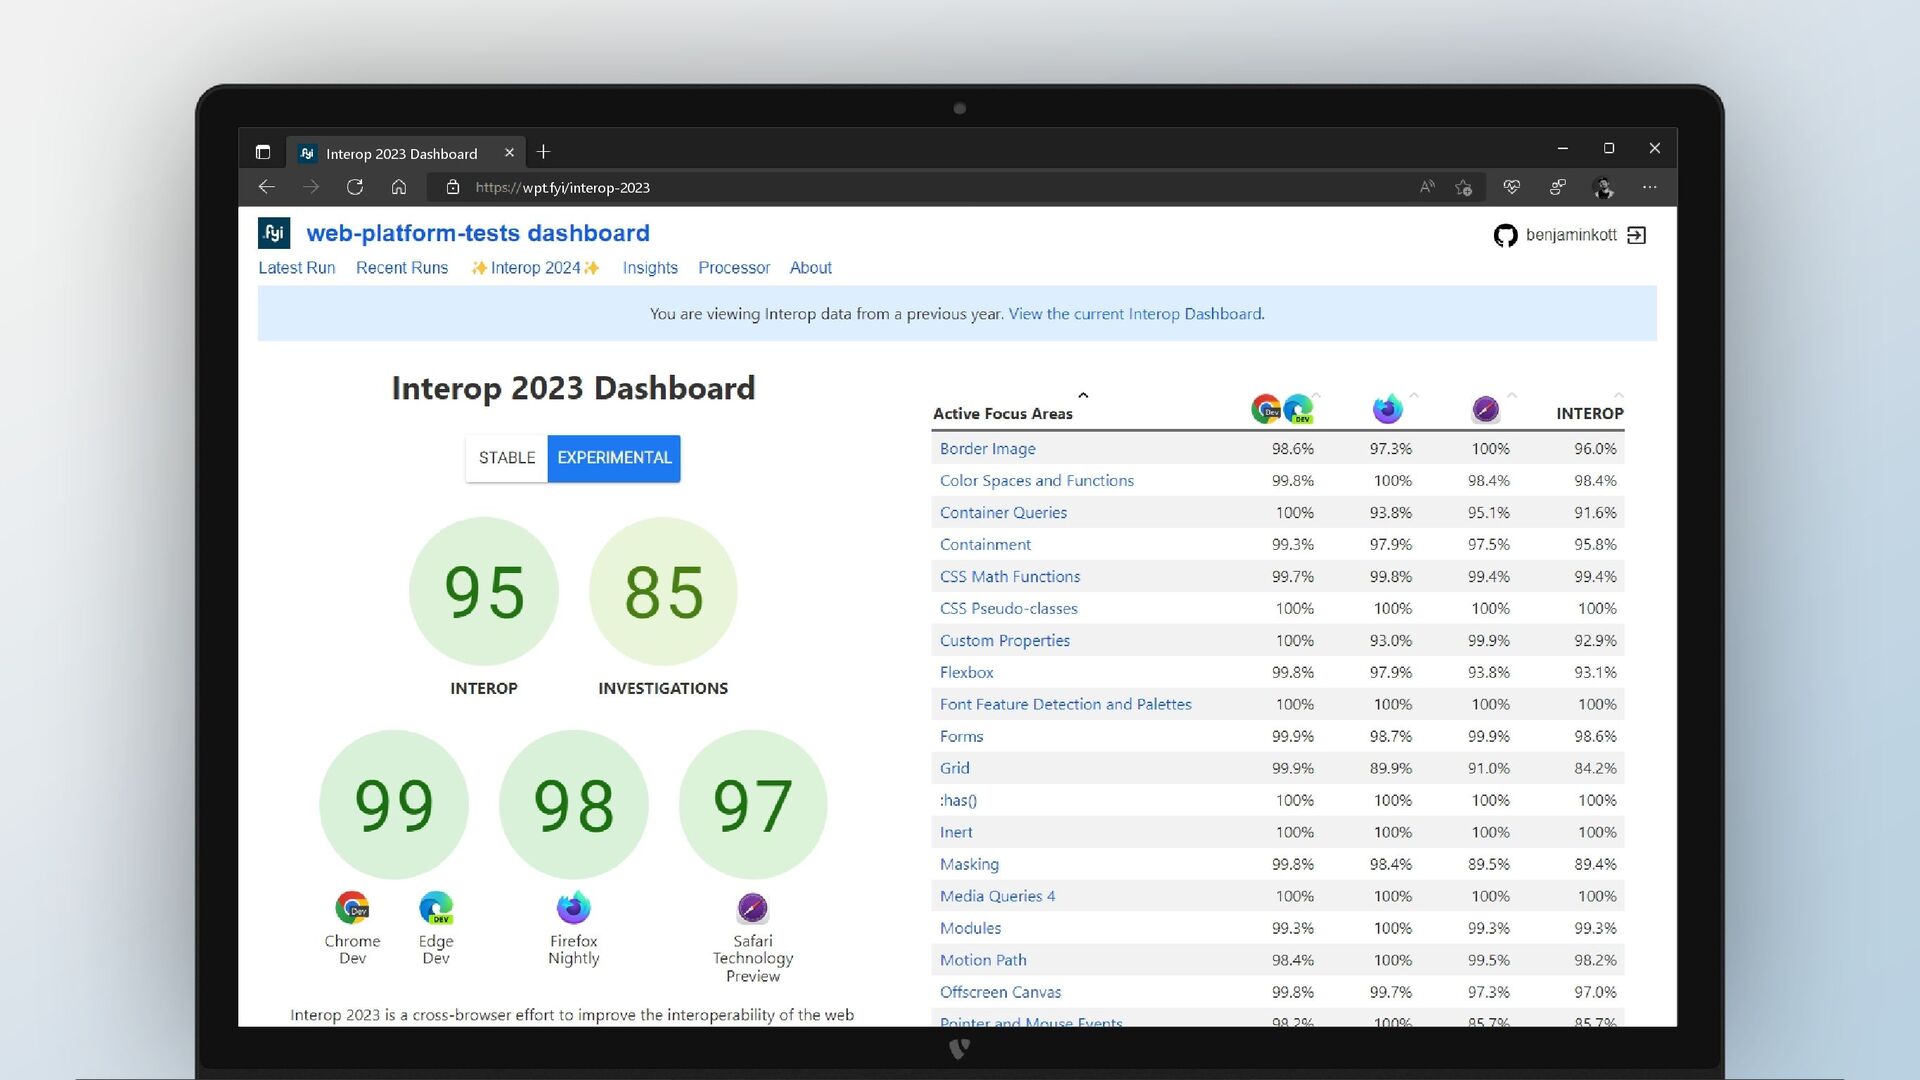Go back with the browser back arrow
1920x1080 pixels.
point(266,187)
